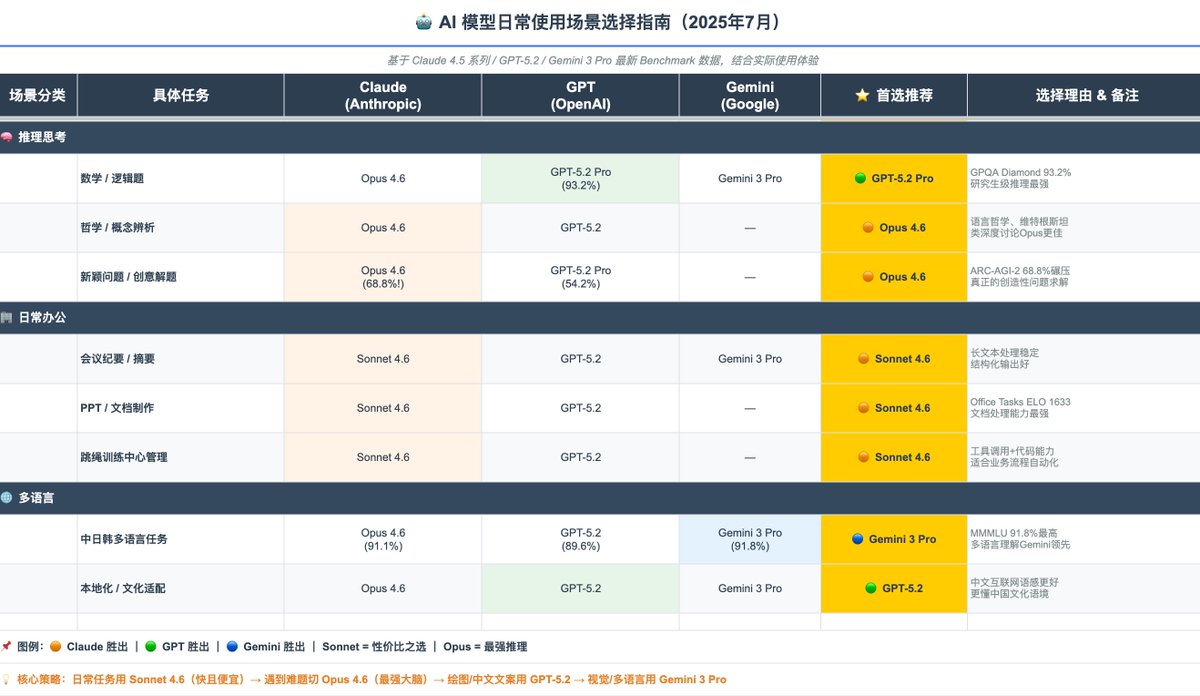
Task: Click the 本地化 / 文化适配 task cell
Action: click(x=181, y=588)
